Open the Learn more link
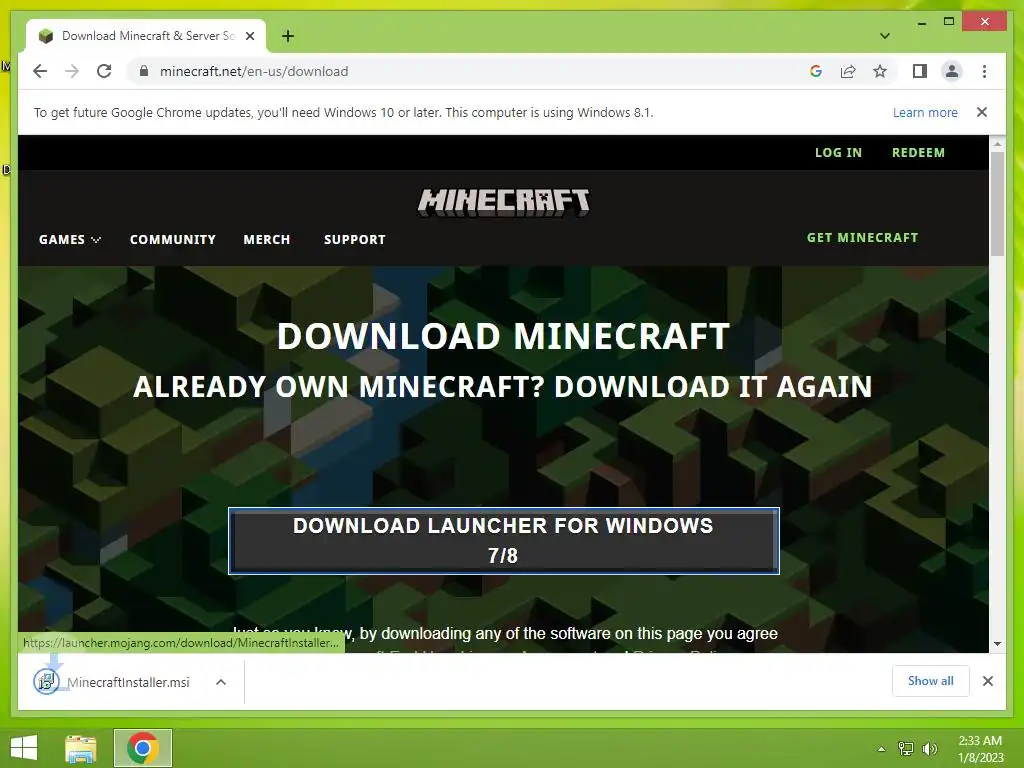Screen dimensions: 1024x768 925,112
